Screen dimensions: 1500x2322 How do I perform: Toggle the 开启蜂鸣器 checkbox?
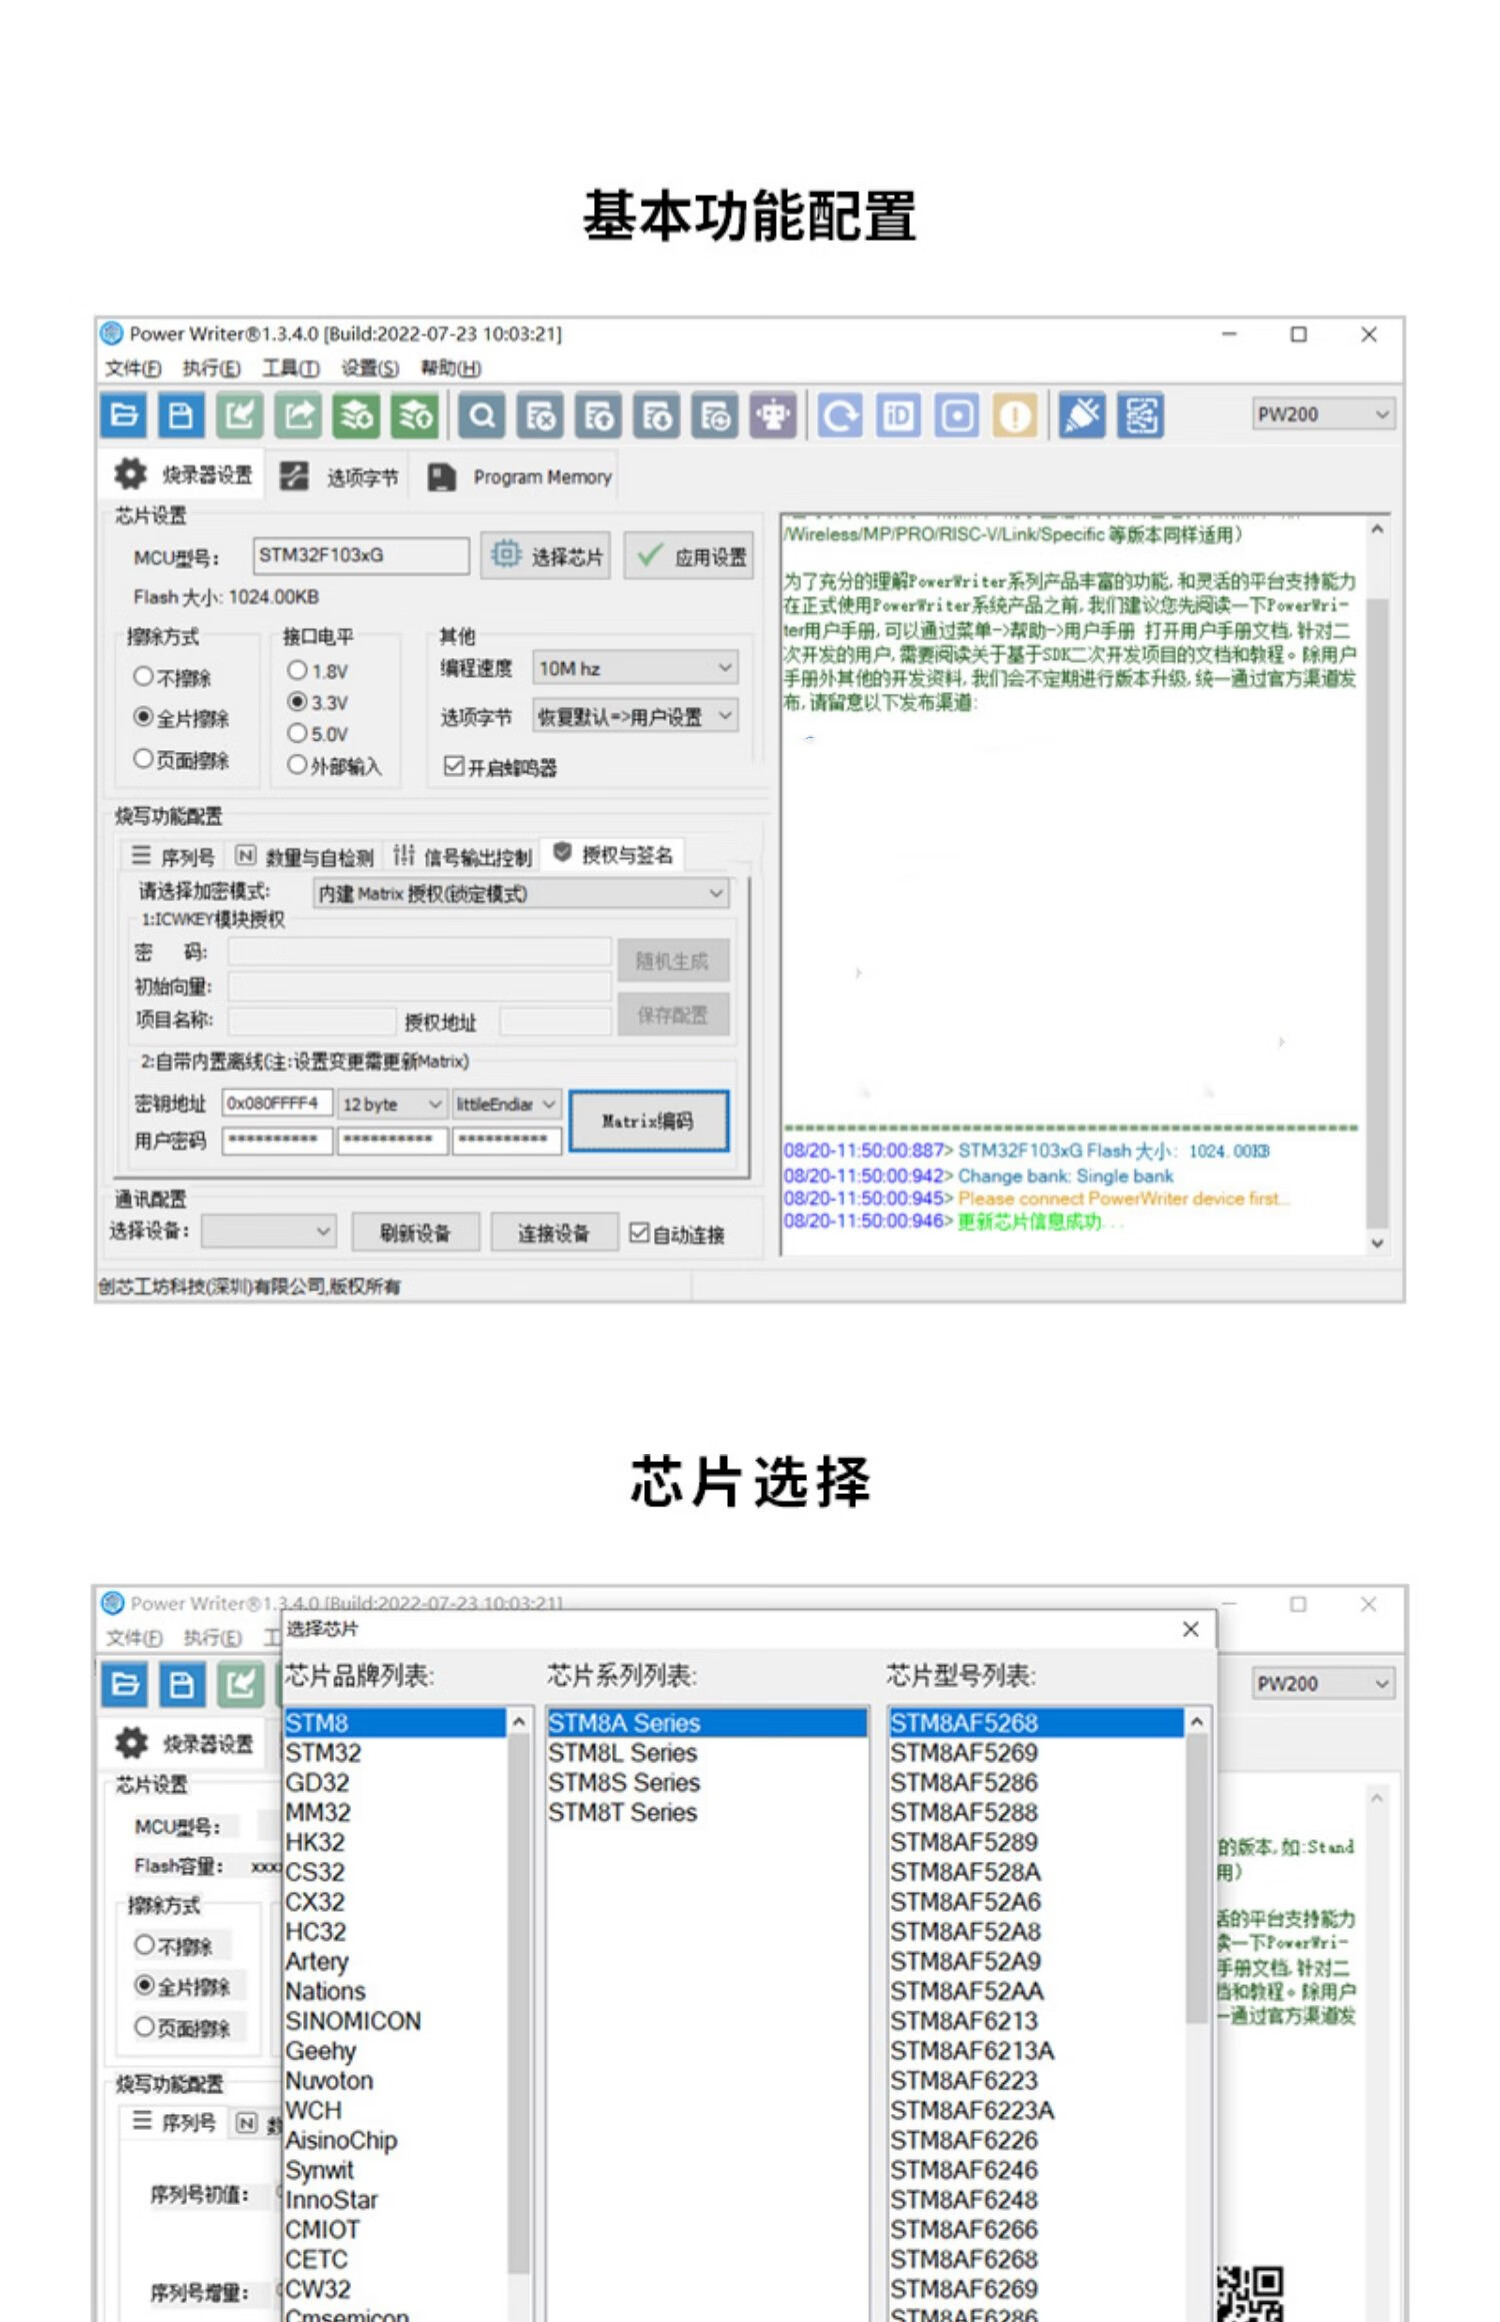(x=454, y=766)
